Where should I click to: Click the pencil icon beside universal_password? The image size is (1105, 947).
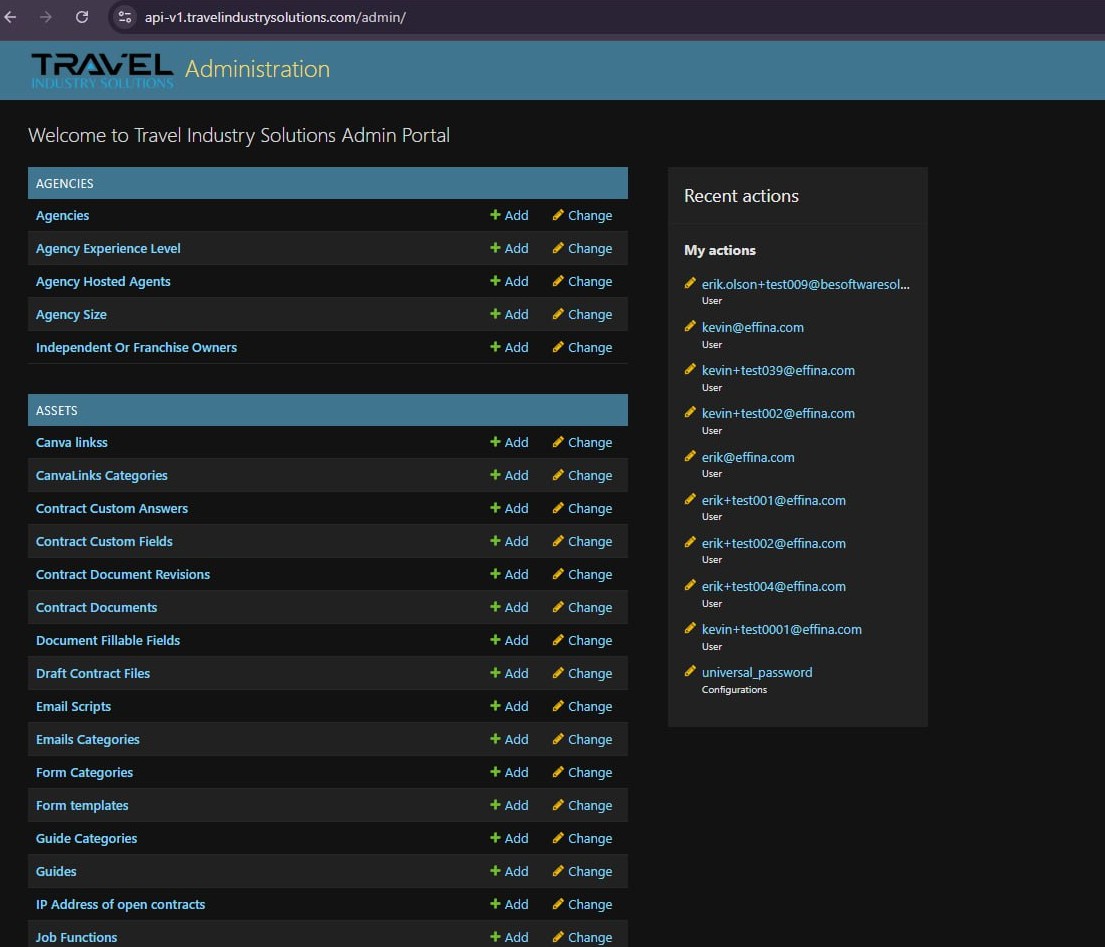tap(690, 672)
